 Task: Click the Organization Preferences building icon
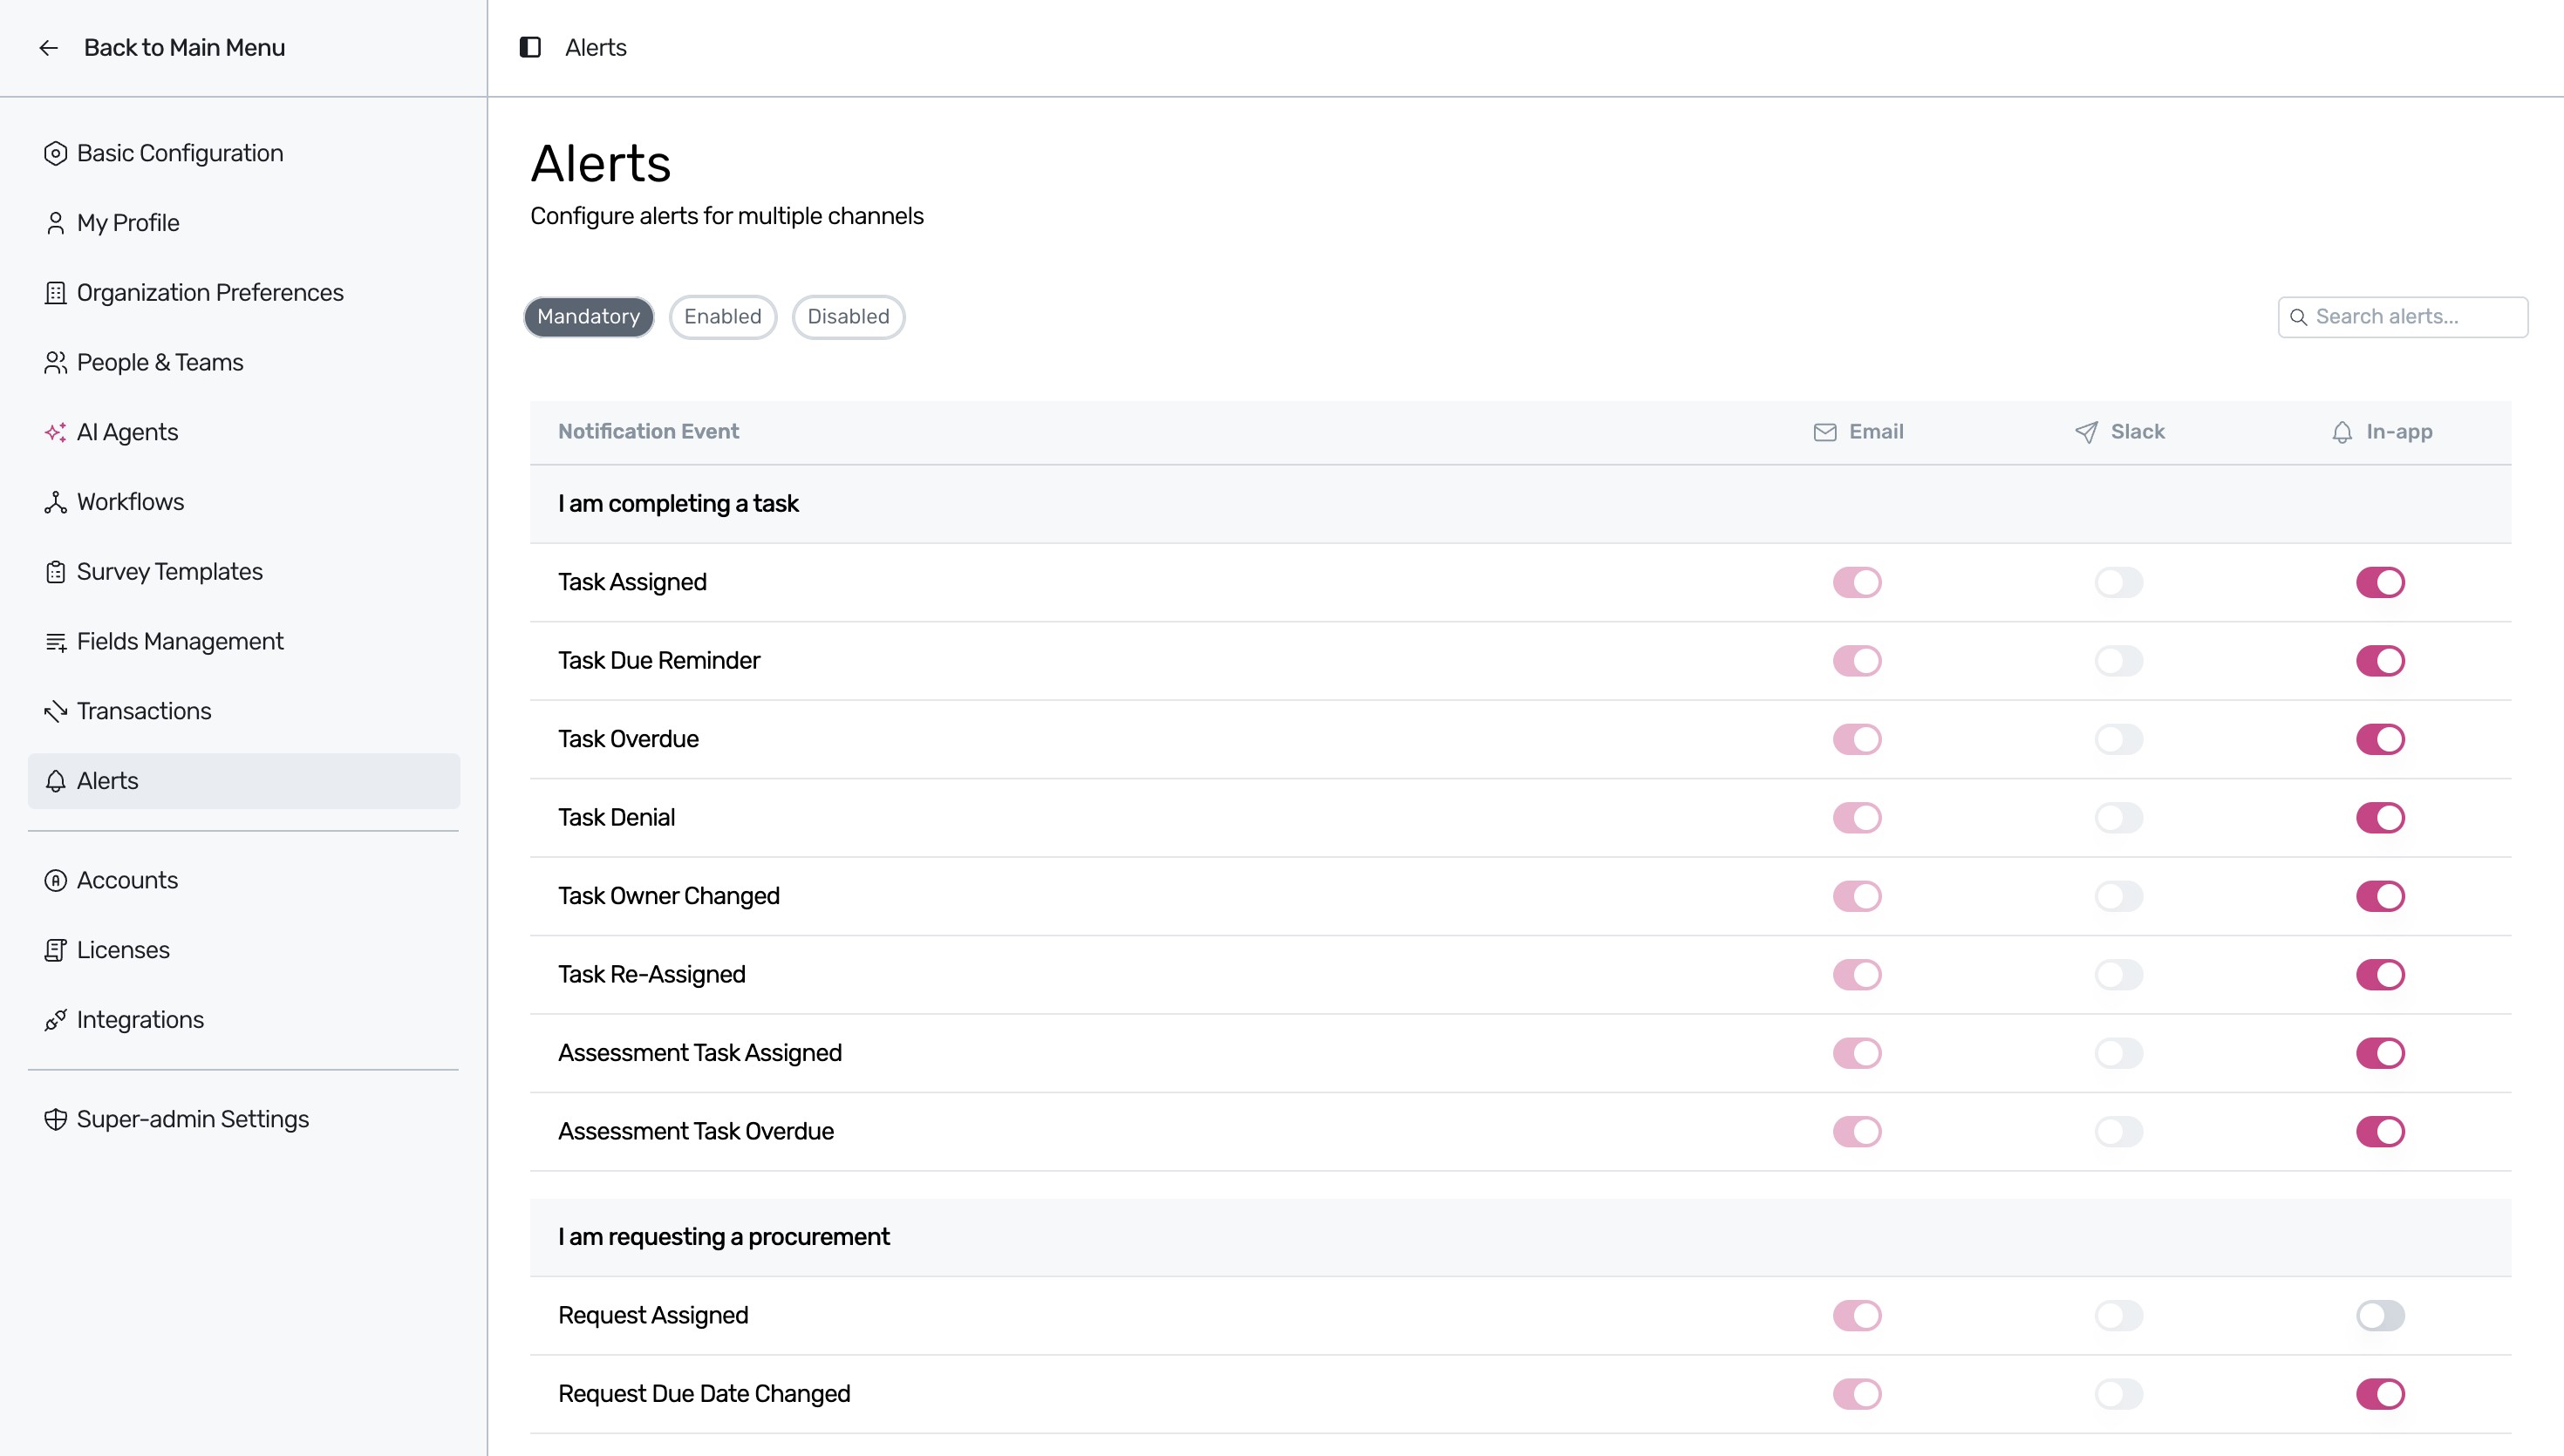pyautogui.click(x=55, y=293)
